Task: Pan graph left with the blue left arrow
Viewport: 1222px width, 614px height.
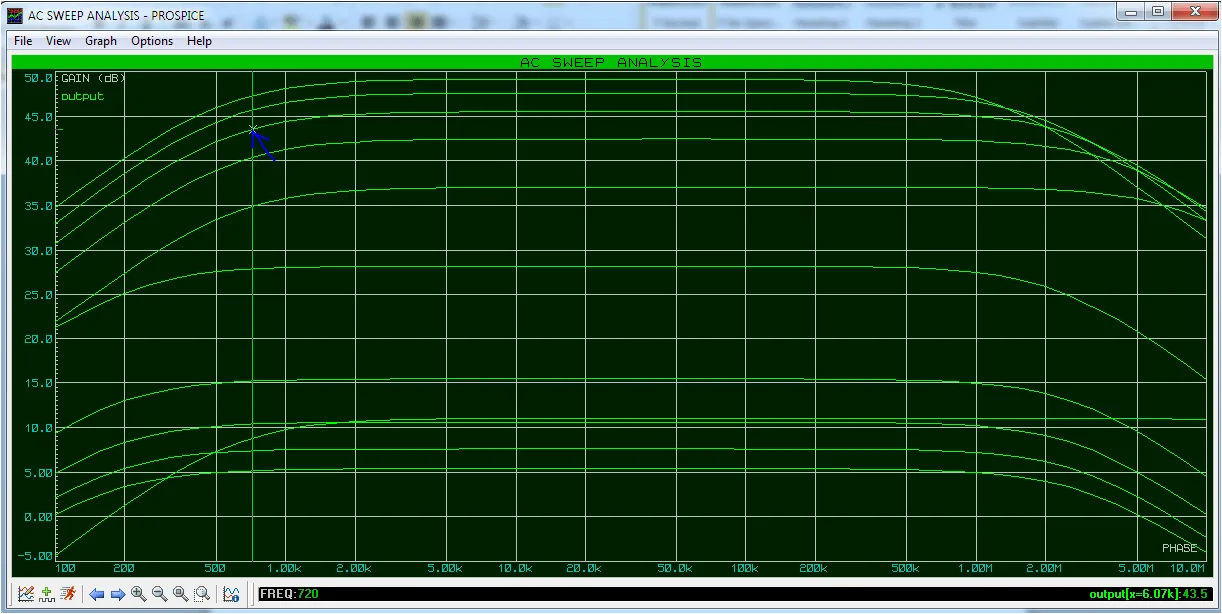Action: [97, 594]
